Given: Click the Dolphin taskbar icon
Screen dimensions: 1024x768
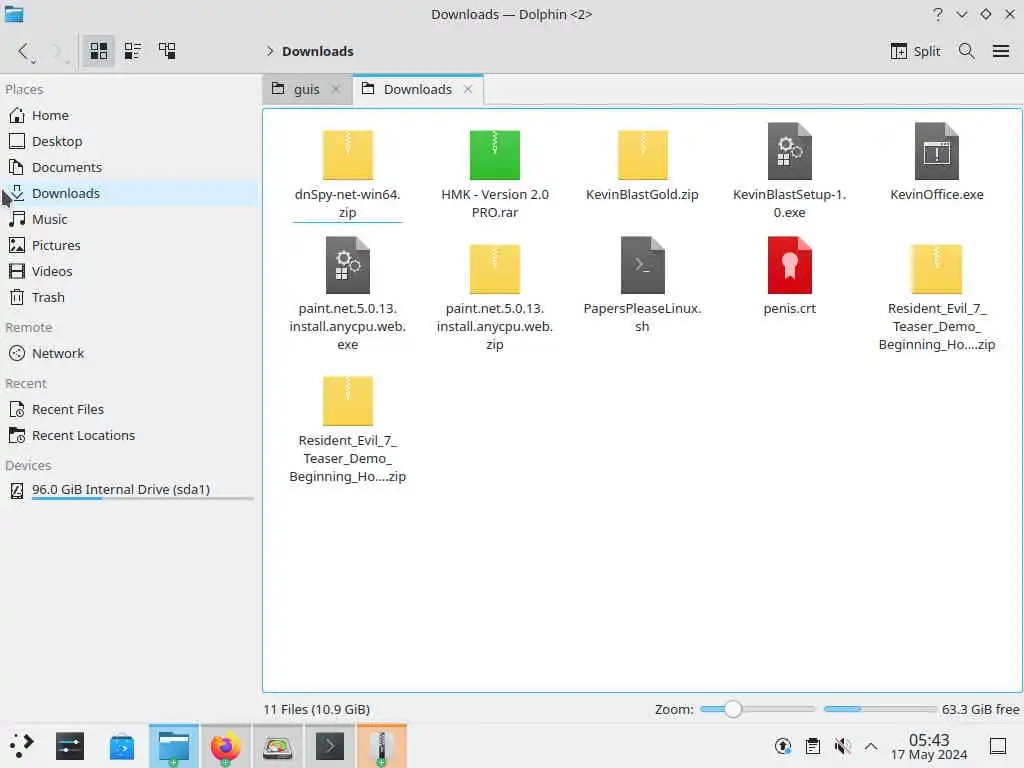Looking at the screenshot, I should (x=174, y=746).
